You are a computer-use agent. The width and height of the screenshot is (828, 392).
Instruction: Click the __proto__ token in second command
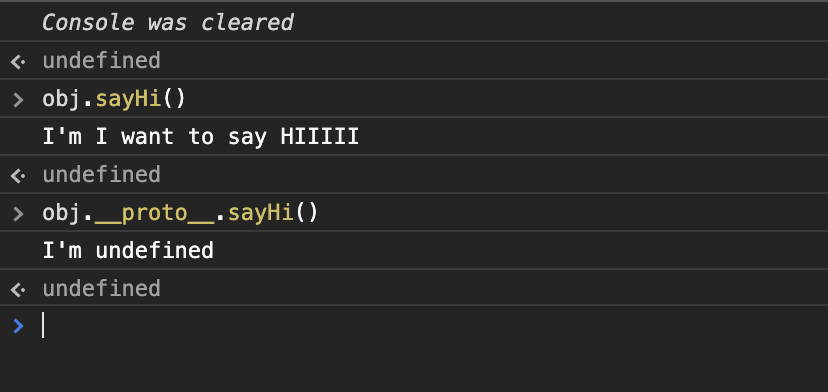click(155, 213)
